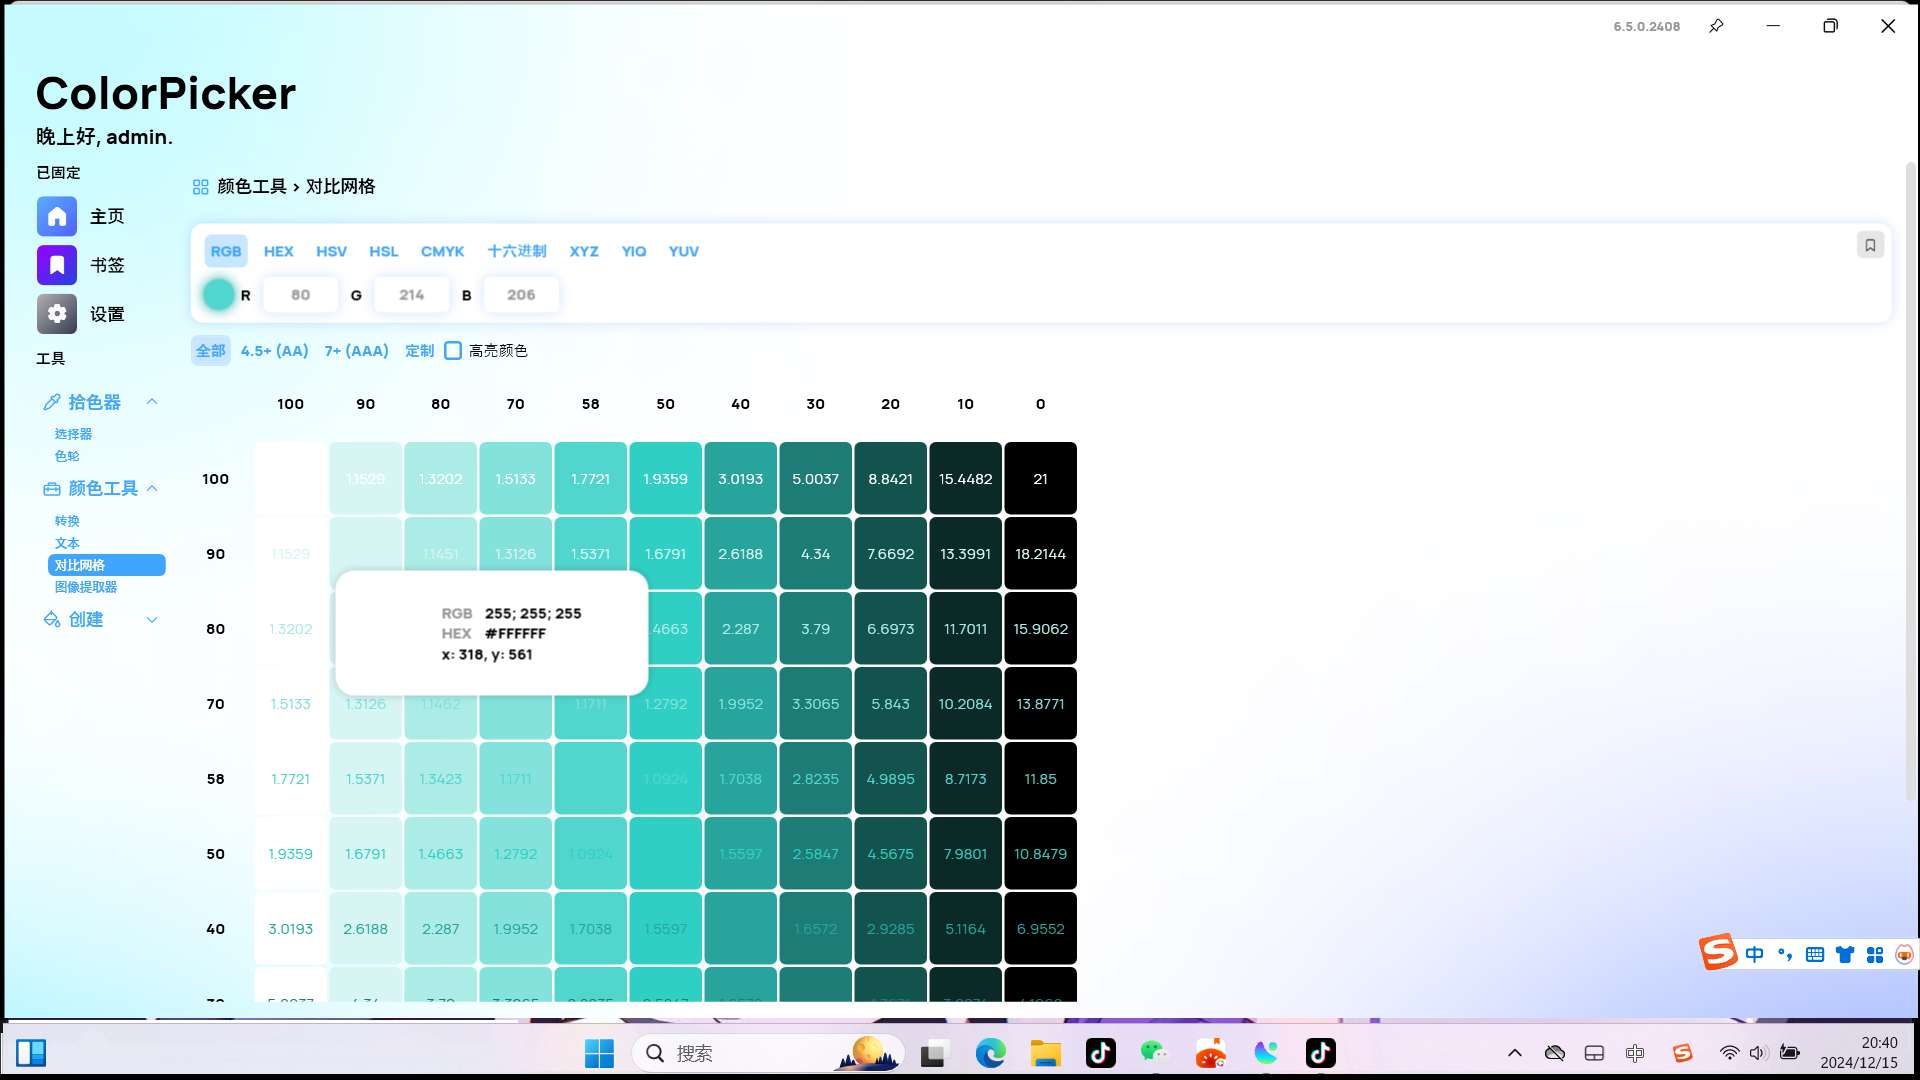Click the taskbar 搜索 search box
Image resolution: width=1920 pixels, height=1080 pixels.
tap(768, 1053)
